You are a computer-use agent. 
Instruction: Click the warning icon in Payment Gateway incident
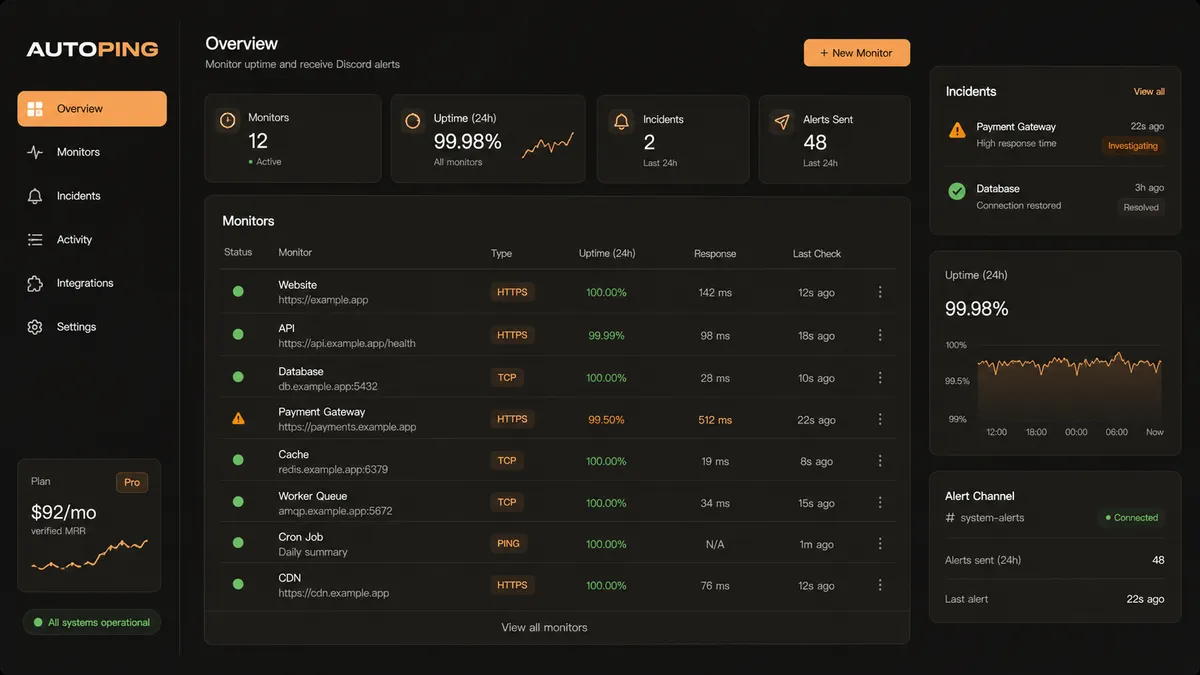[957, 130]
